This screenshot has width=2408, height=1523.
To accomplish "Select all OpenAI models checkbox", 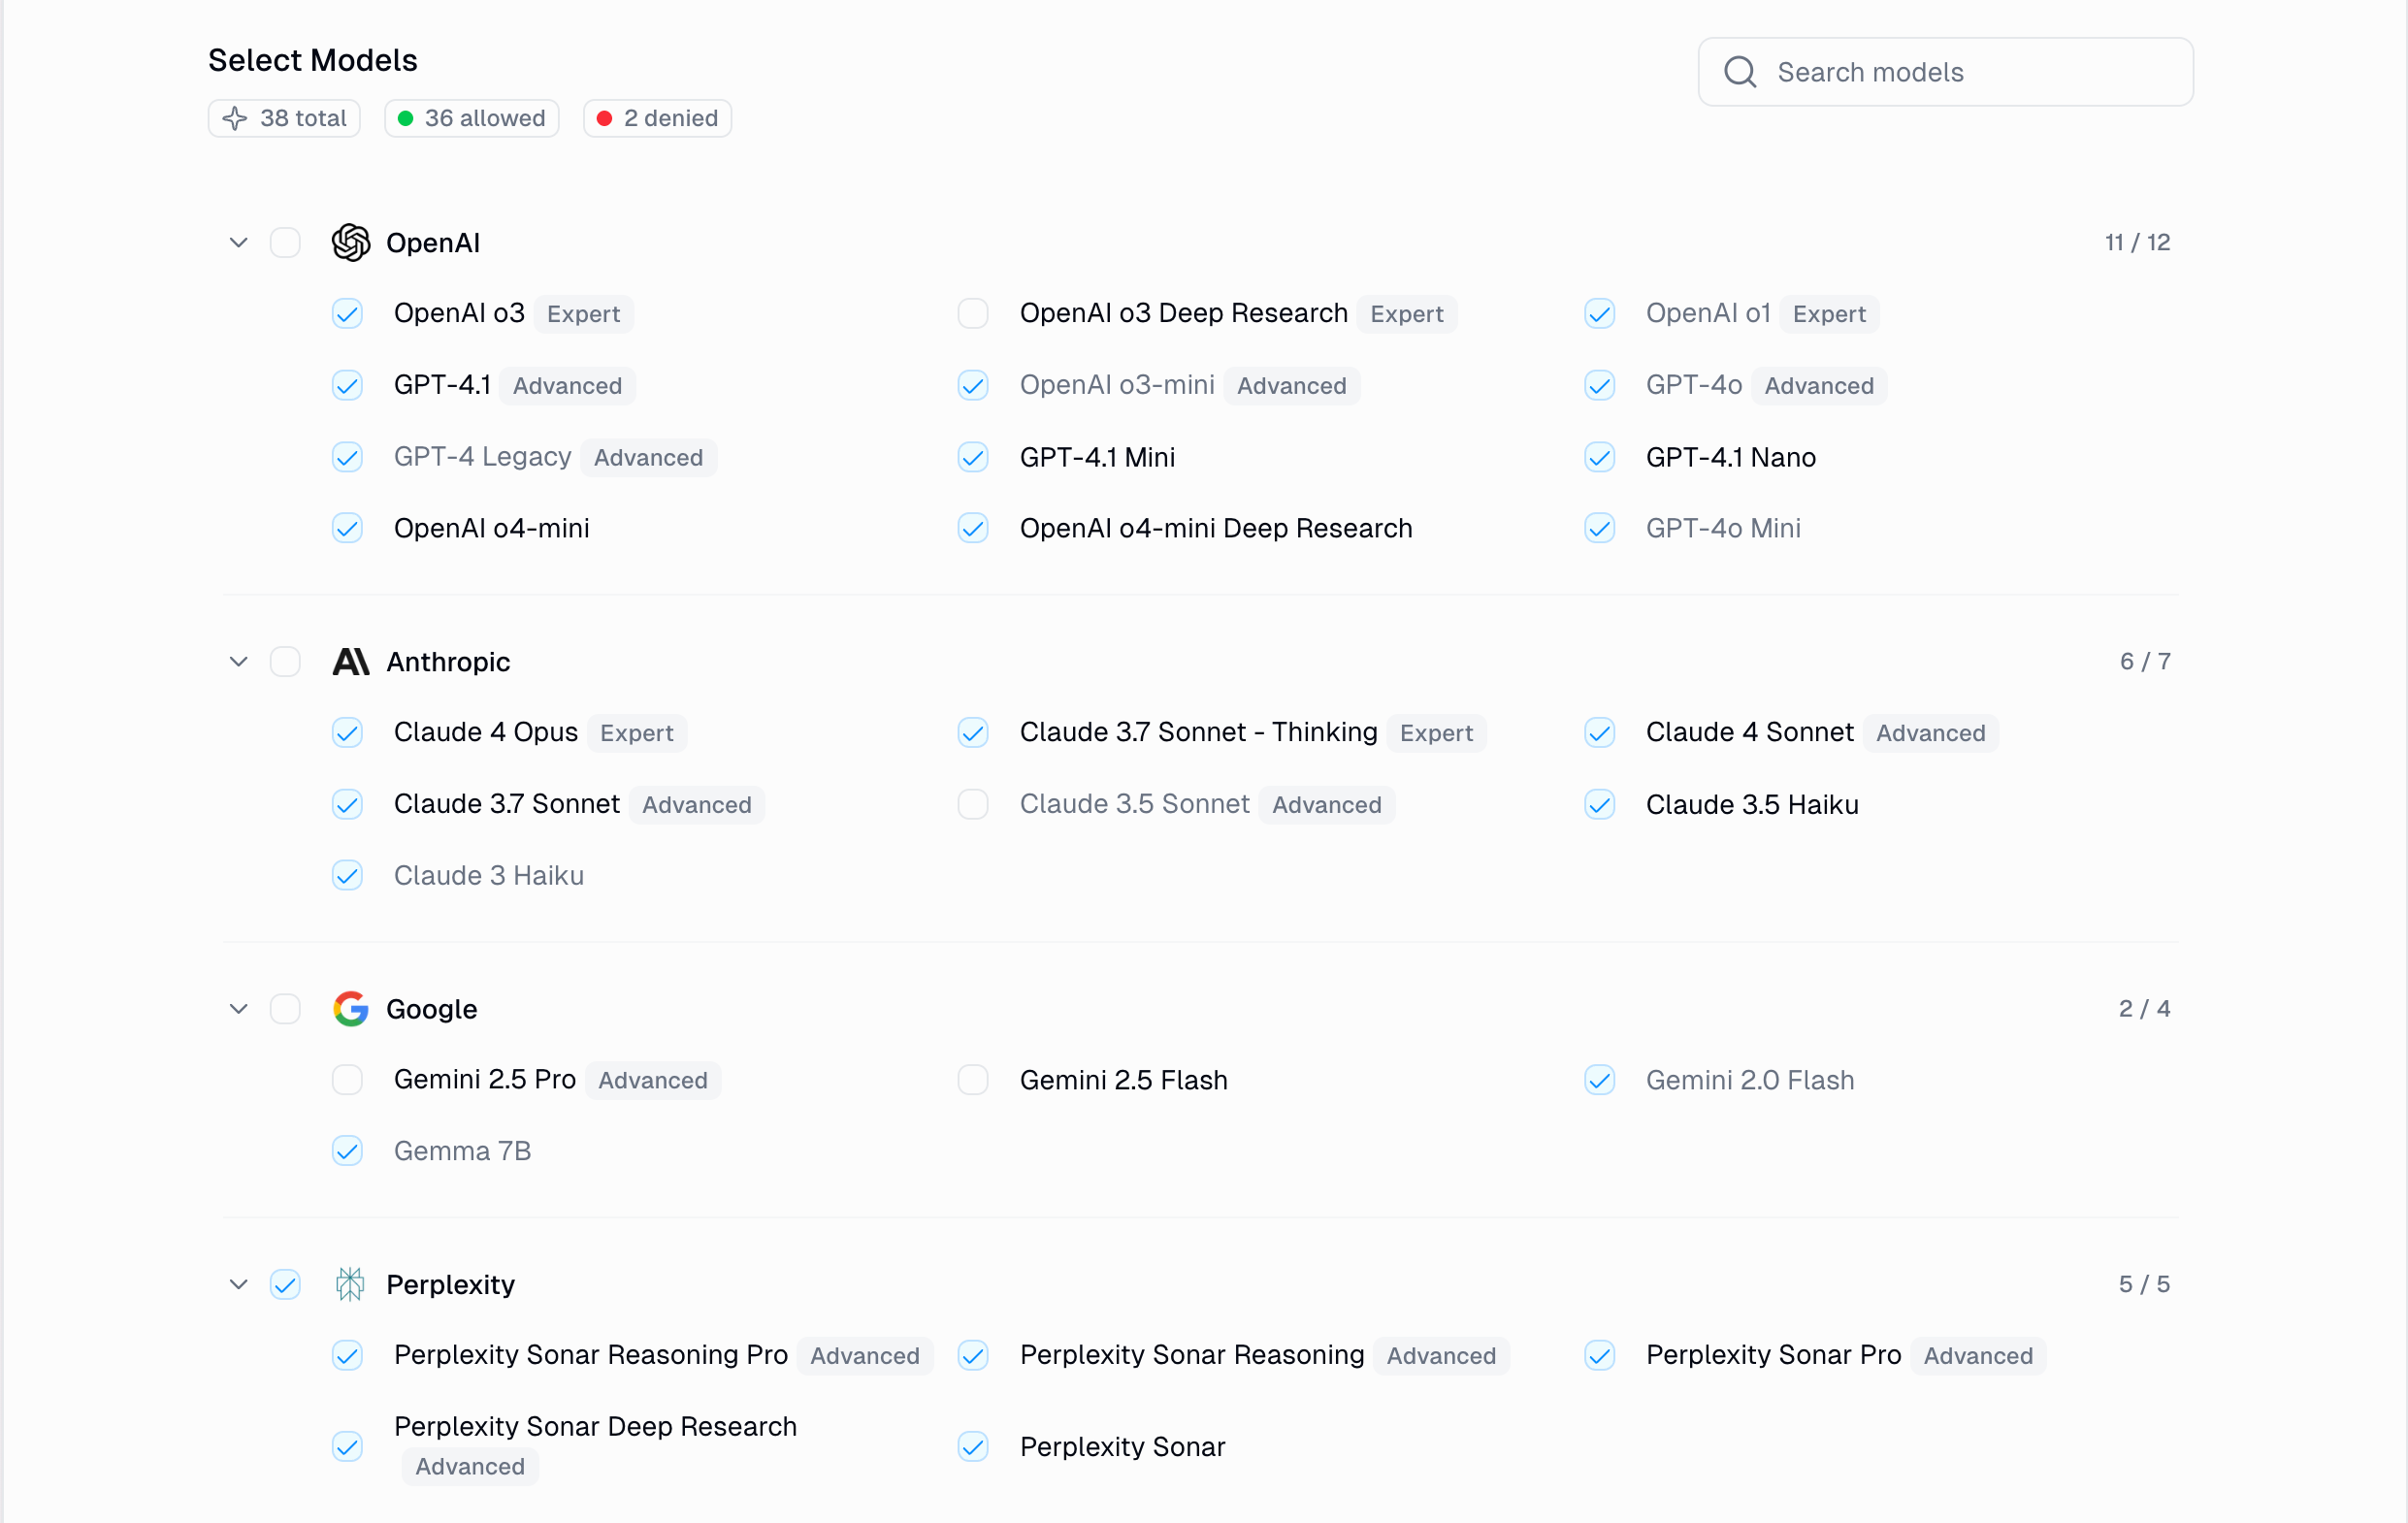I will [x=285, y=243].
